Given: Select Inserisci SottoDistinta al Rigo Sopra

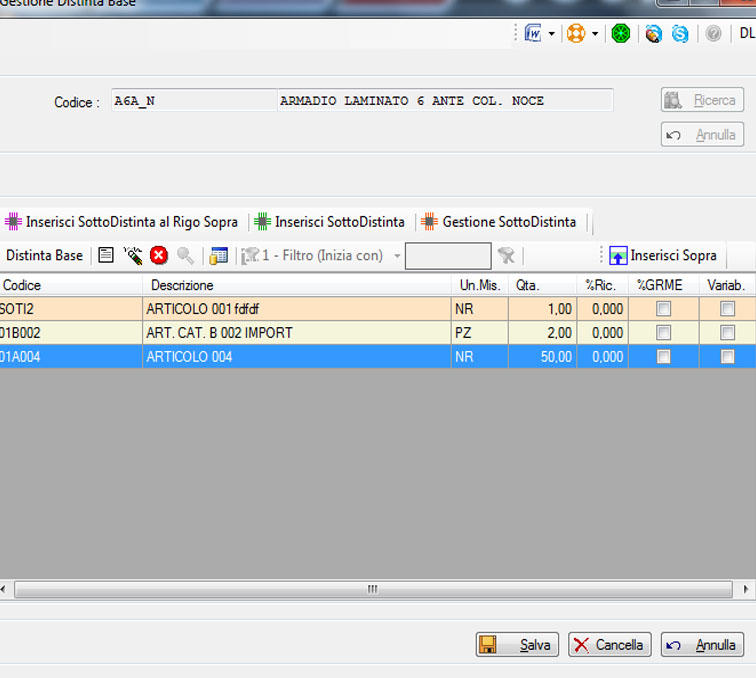Looking at the screenshot, I should click(122, 222).
